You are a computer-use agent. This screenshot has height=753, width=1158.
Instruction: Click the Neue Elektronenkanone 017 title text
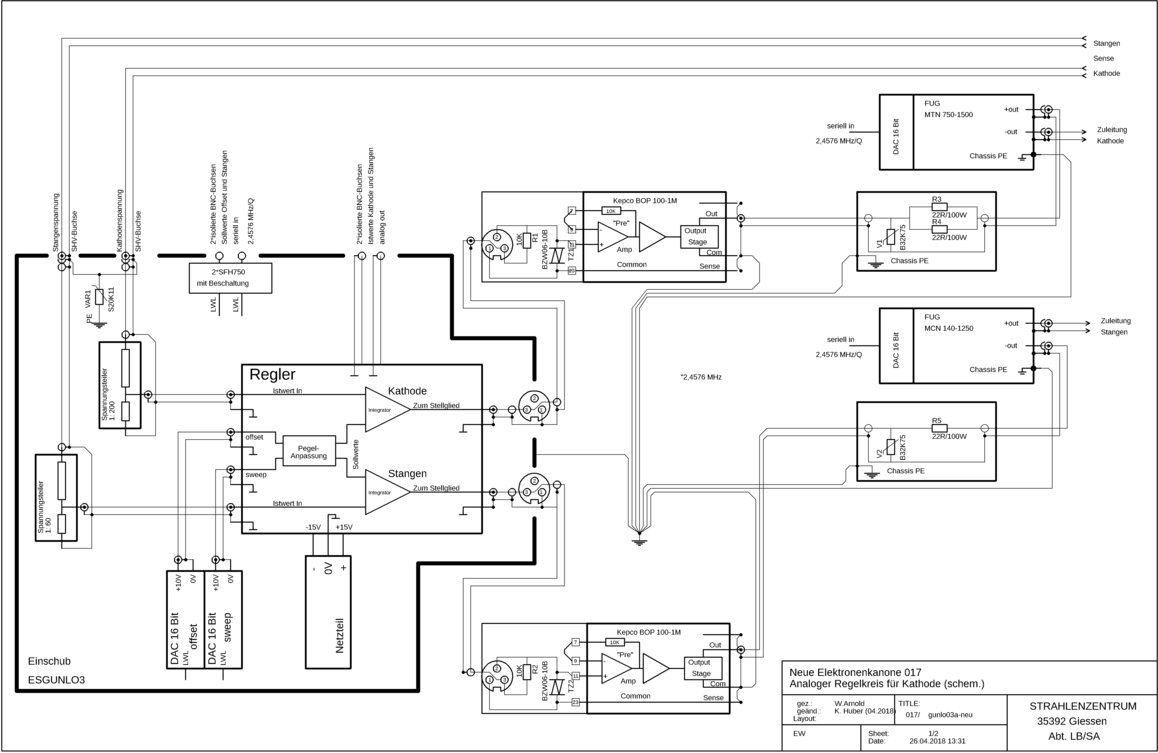tap(855, 672)
